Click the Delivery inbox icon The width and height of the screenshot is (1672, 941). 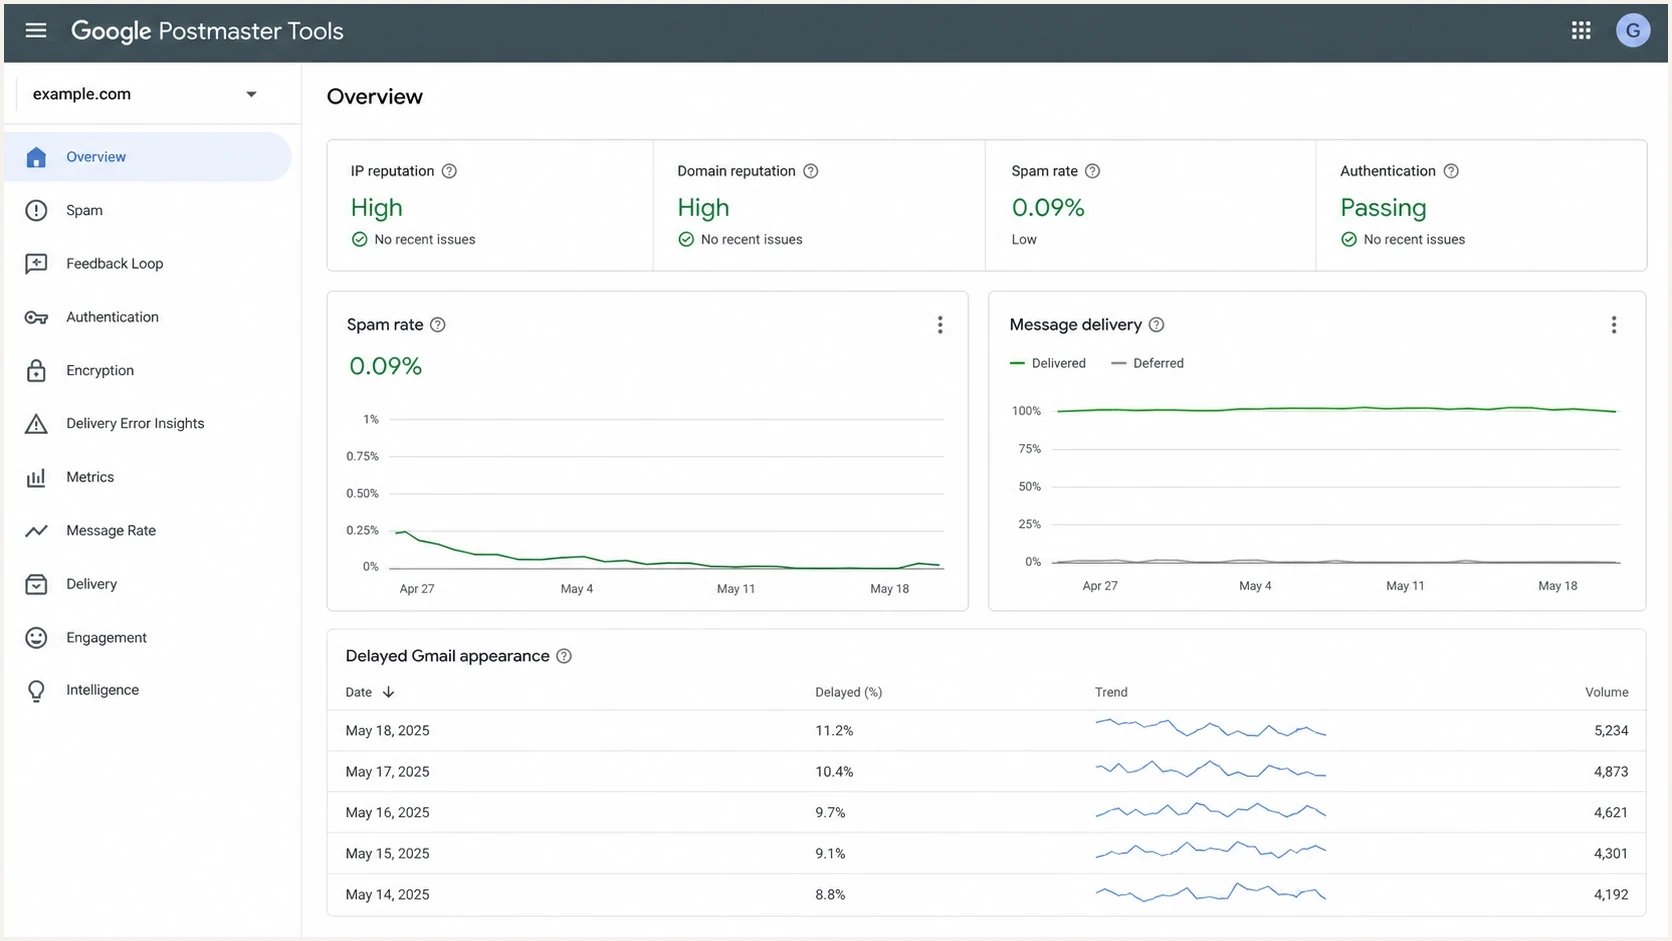[36, 584]
